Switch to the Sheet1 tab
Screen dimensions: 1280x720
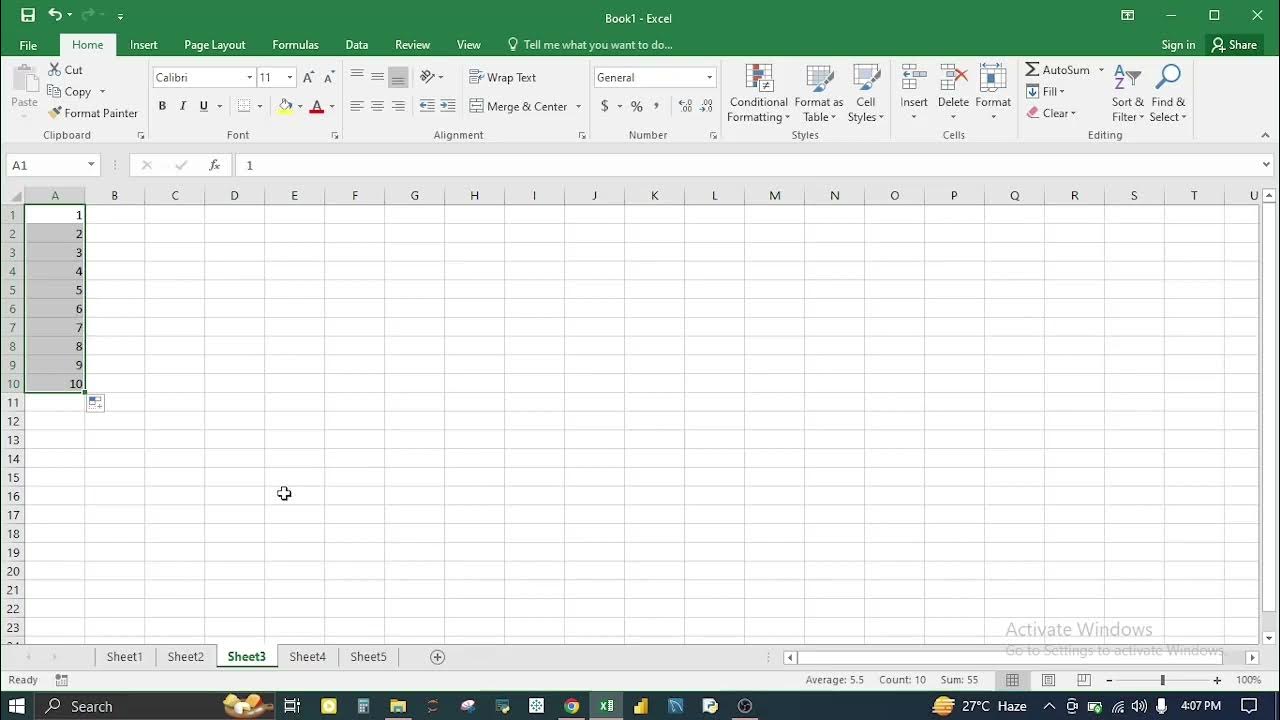tap(125, 657)
